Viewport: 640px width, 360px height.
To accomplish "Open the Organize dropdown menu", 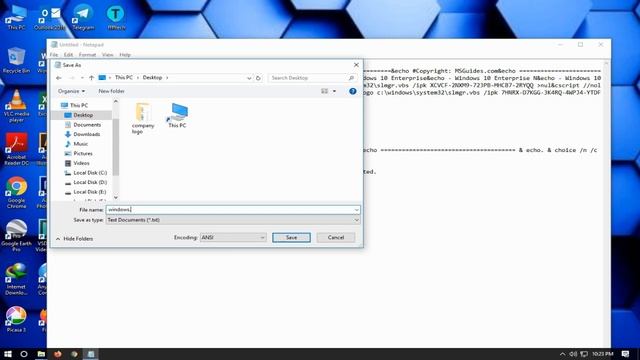I will click(71, 91).
